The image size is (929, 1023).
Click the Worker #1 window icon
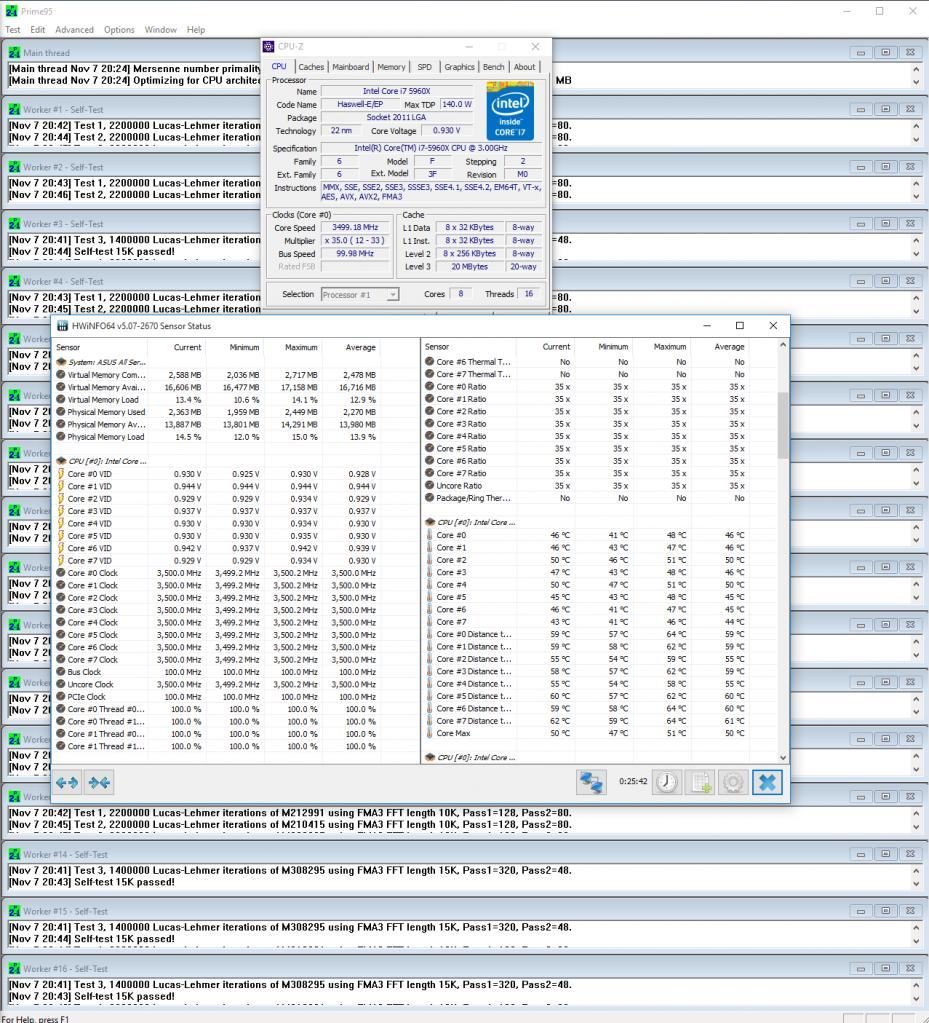pos(14,110)
